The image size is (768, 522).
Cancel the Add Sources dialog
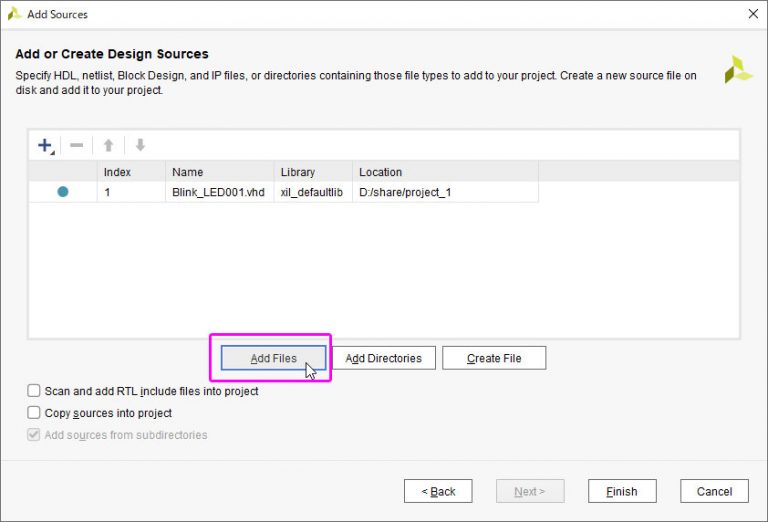[x=714, y=491]
